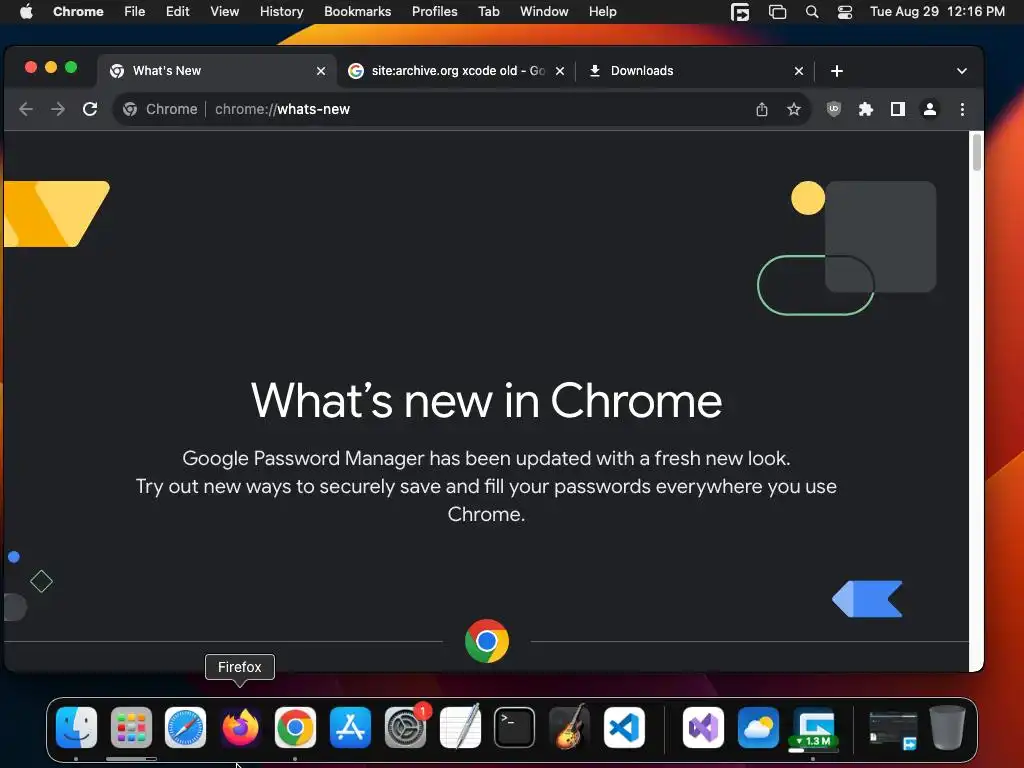Click the Chrome icon in the Dock
The image size is (1024, 768).
coord(295,727)
